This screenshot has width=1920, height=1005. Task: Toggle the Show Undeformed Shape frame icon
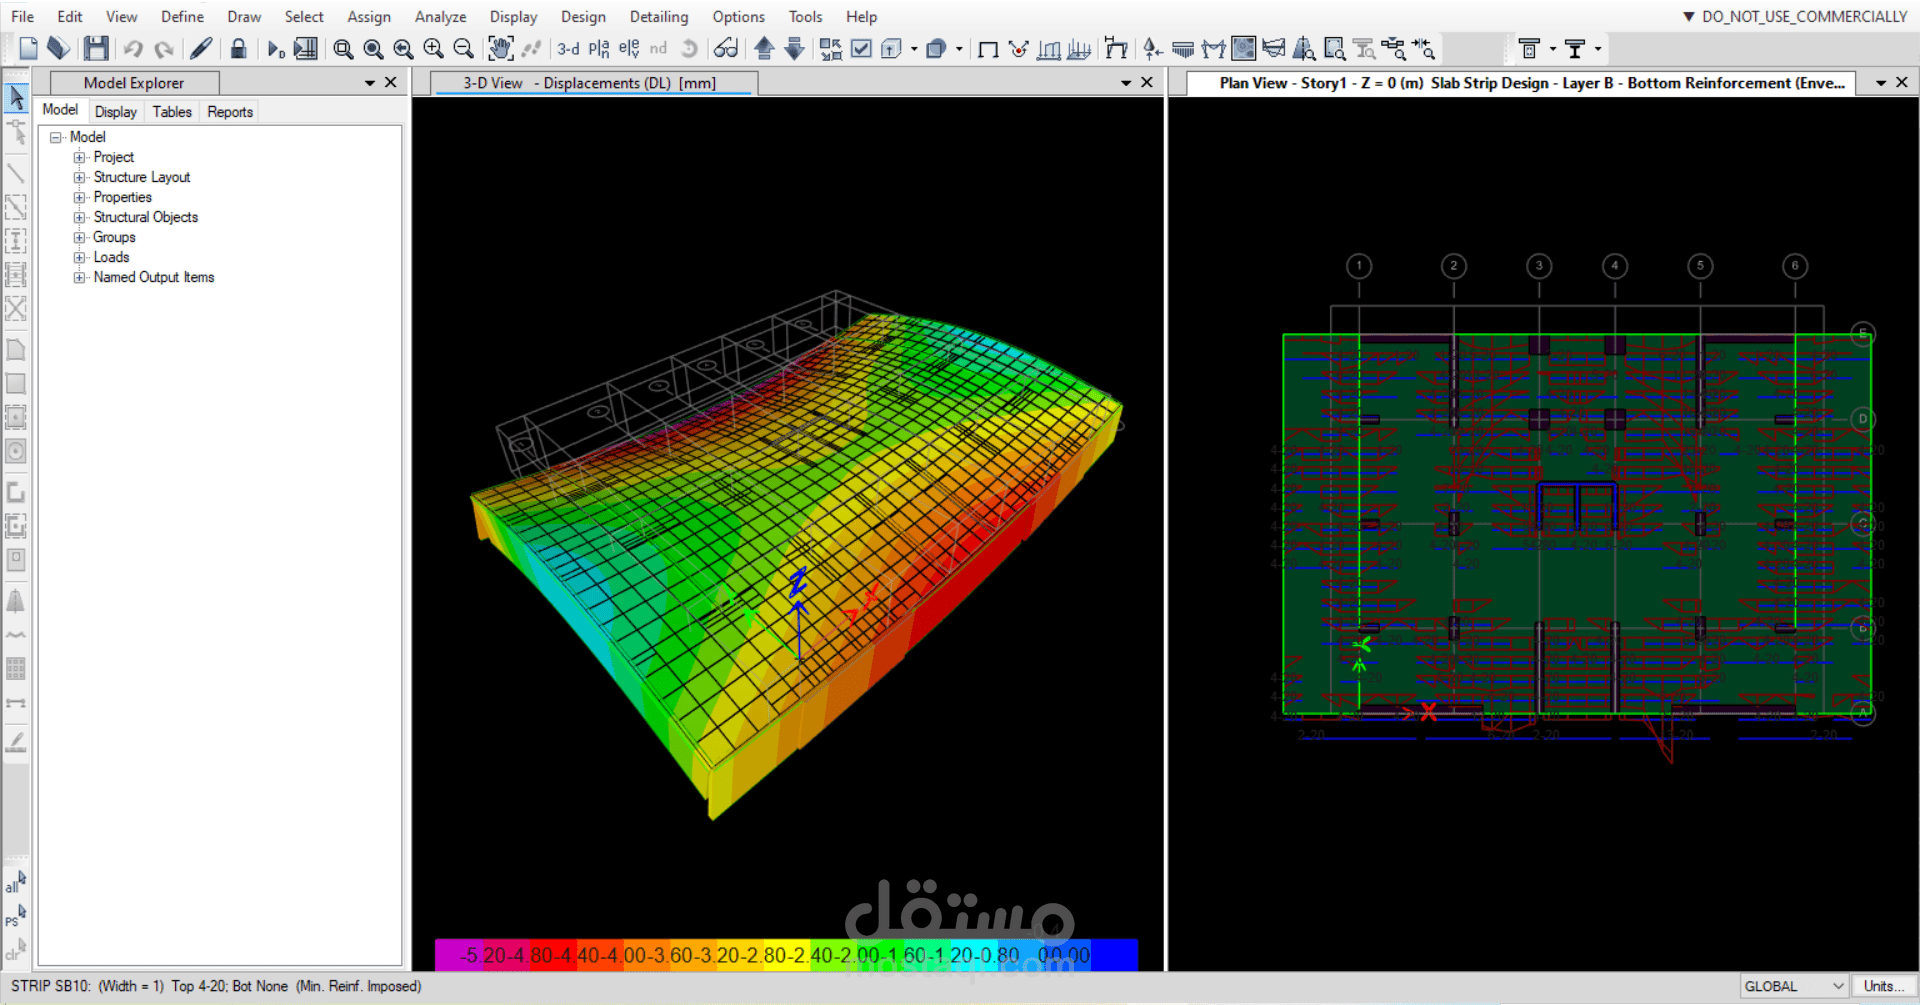988,48
